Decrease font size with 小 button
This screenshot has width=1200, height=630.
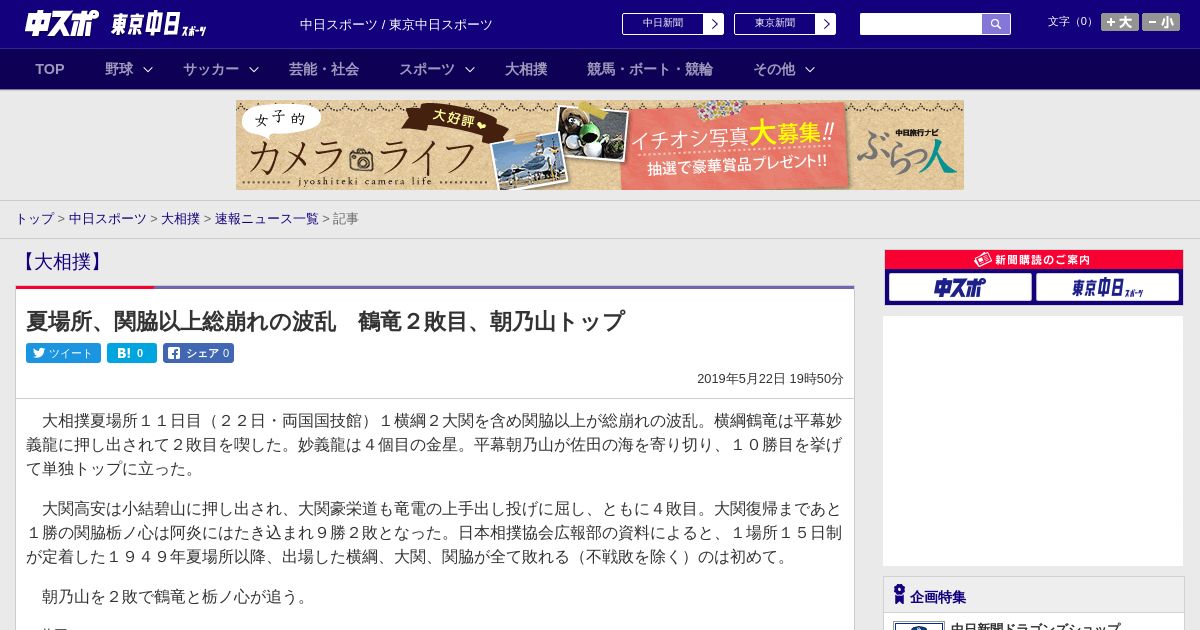point(1161,22)
